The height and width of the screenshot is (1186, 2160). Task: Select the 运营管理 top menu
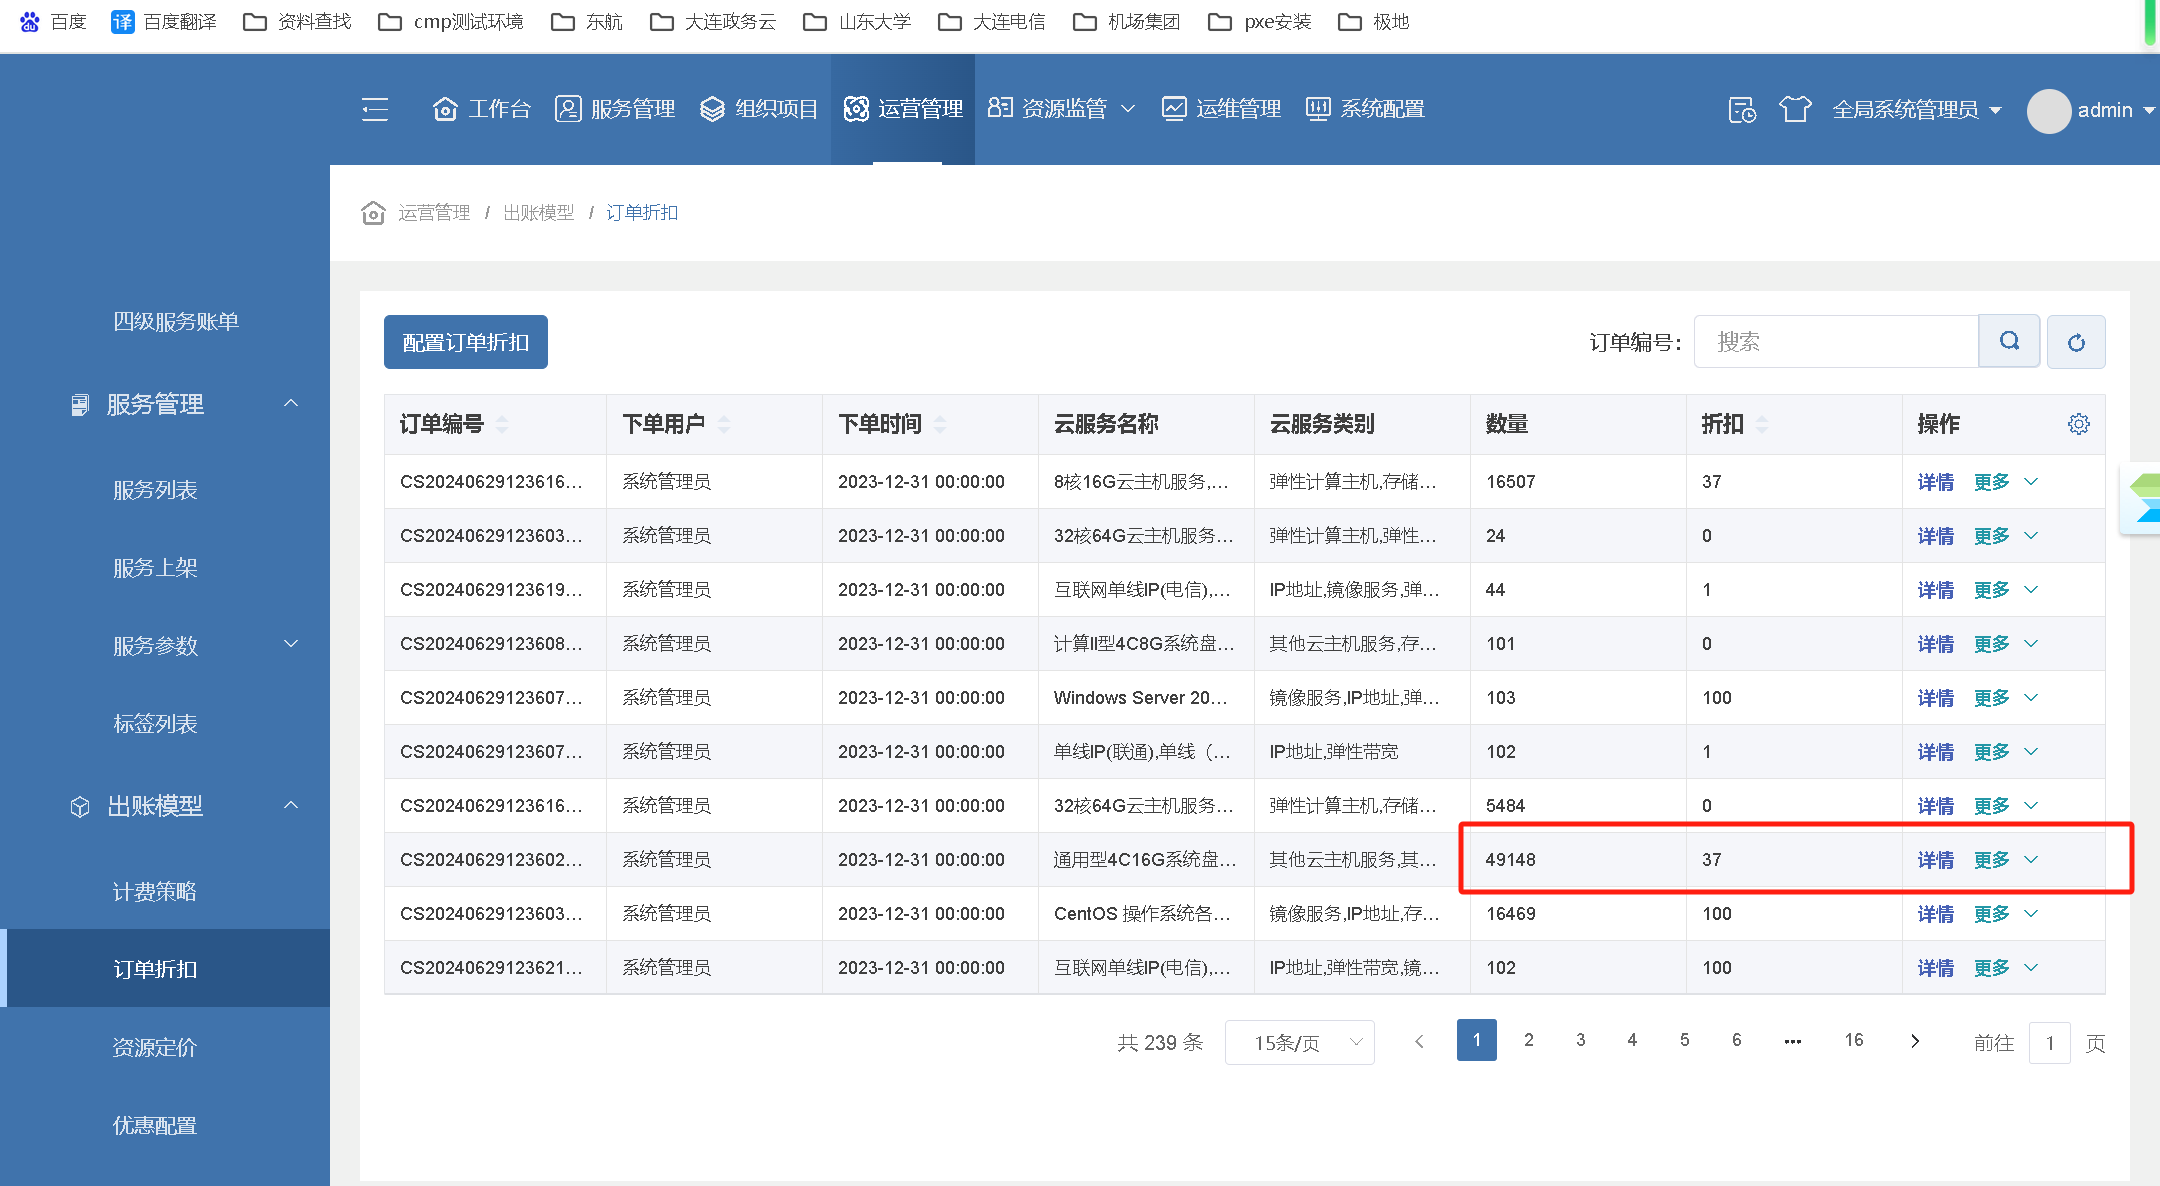(x=903, y=109)
